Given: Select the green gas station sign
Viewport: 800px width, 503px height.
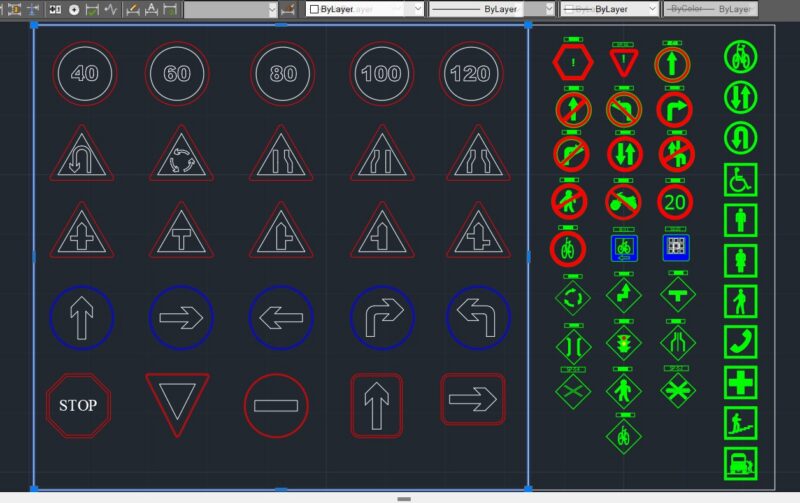Looking at the screenshot, I should click(x=740, y=464).
